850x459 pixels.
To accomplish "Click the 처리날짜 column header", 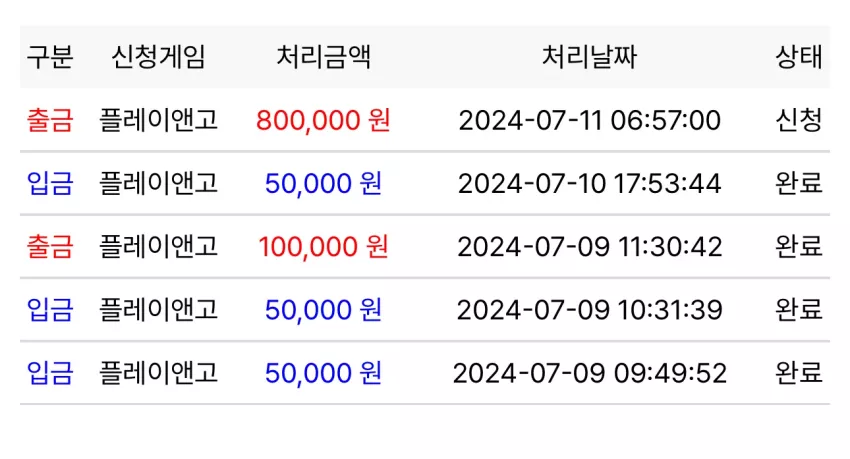I will click(589, 57).
